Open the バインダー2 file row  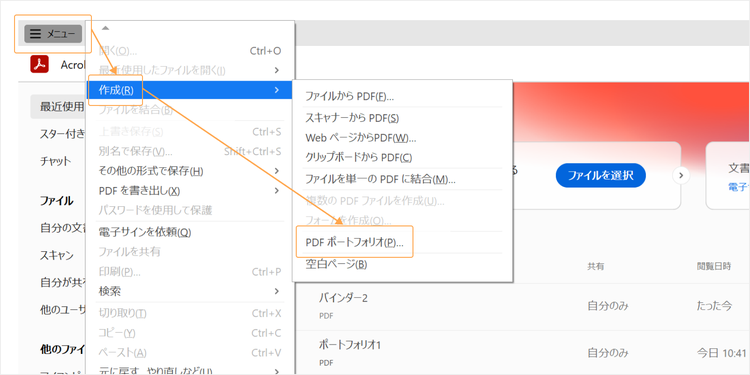coord(522,306)
